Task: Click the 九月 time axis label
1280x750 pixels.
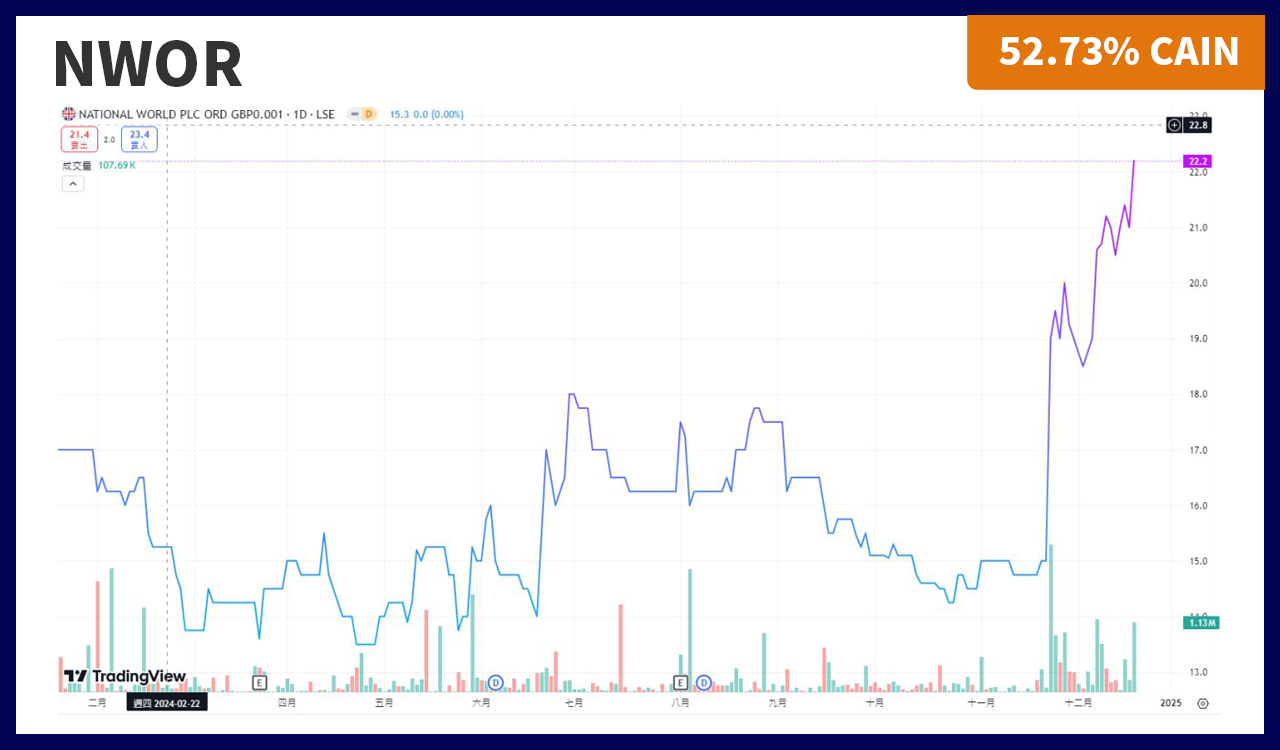Action: click(777, 703)
